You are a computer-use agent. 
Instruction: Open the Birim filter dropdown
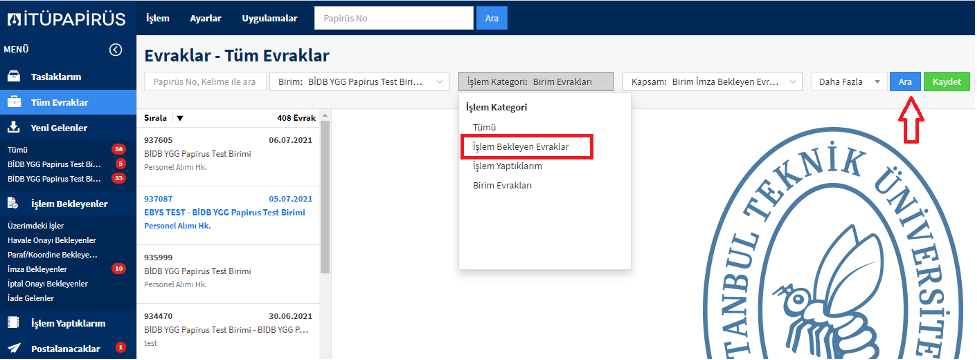[x=359, y=82]
